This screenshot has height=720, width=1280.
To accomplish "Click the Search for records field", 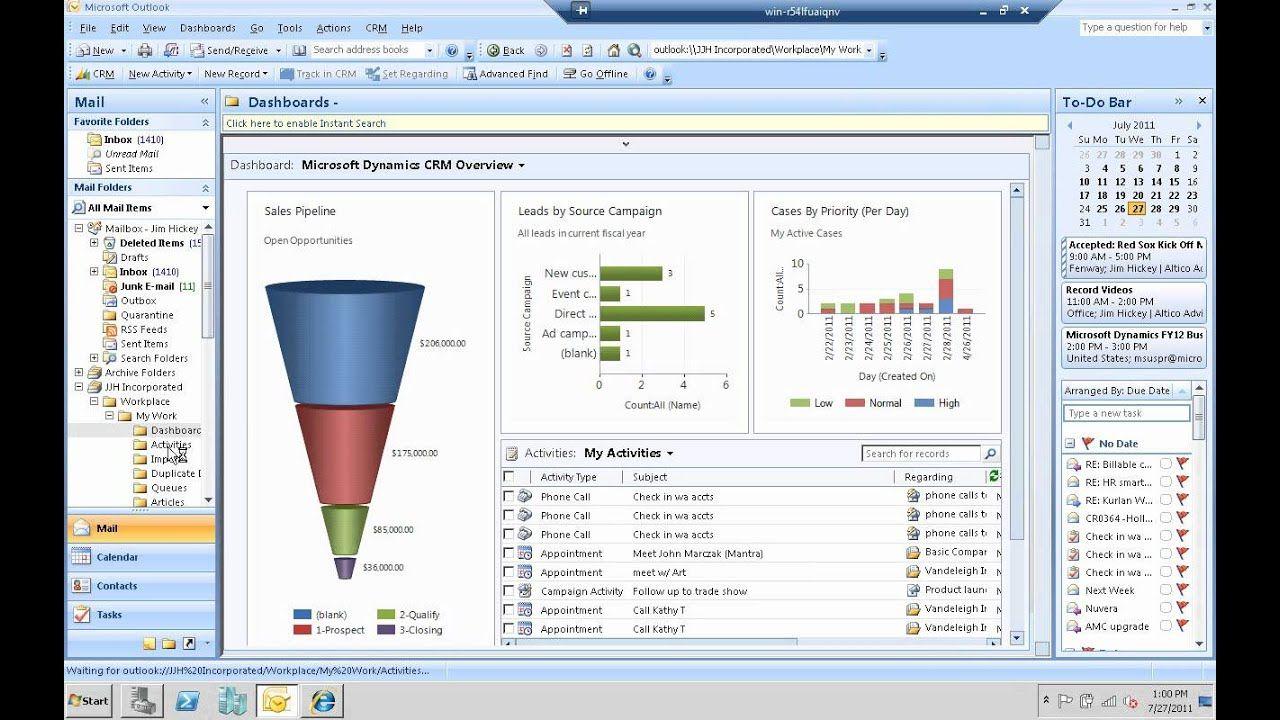I will [x=921, y=453].
